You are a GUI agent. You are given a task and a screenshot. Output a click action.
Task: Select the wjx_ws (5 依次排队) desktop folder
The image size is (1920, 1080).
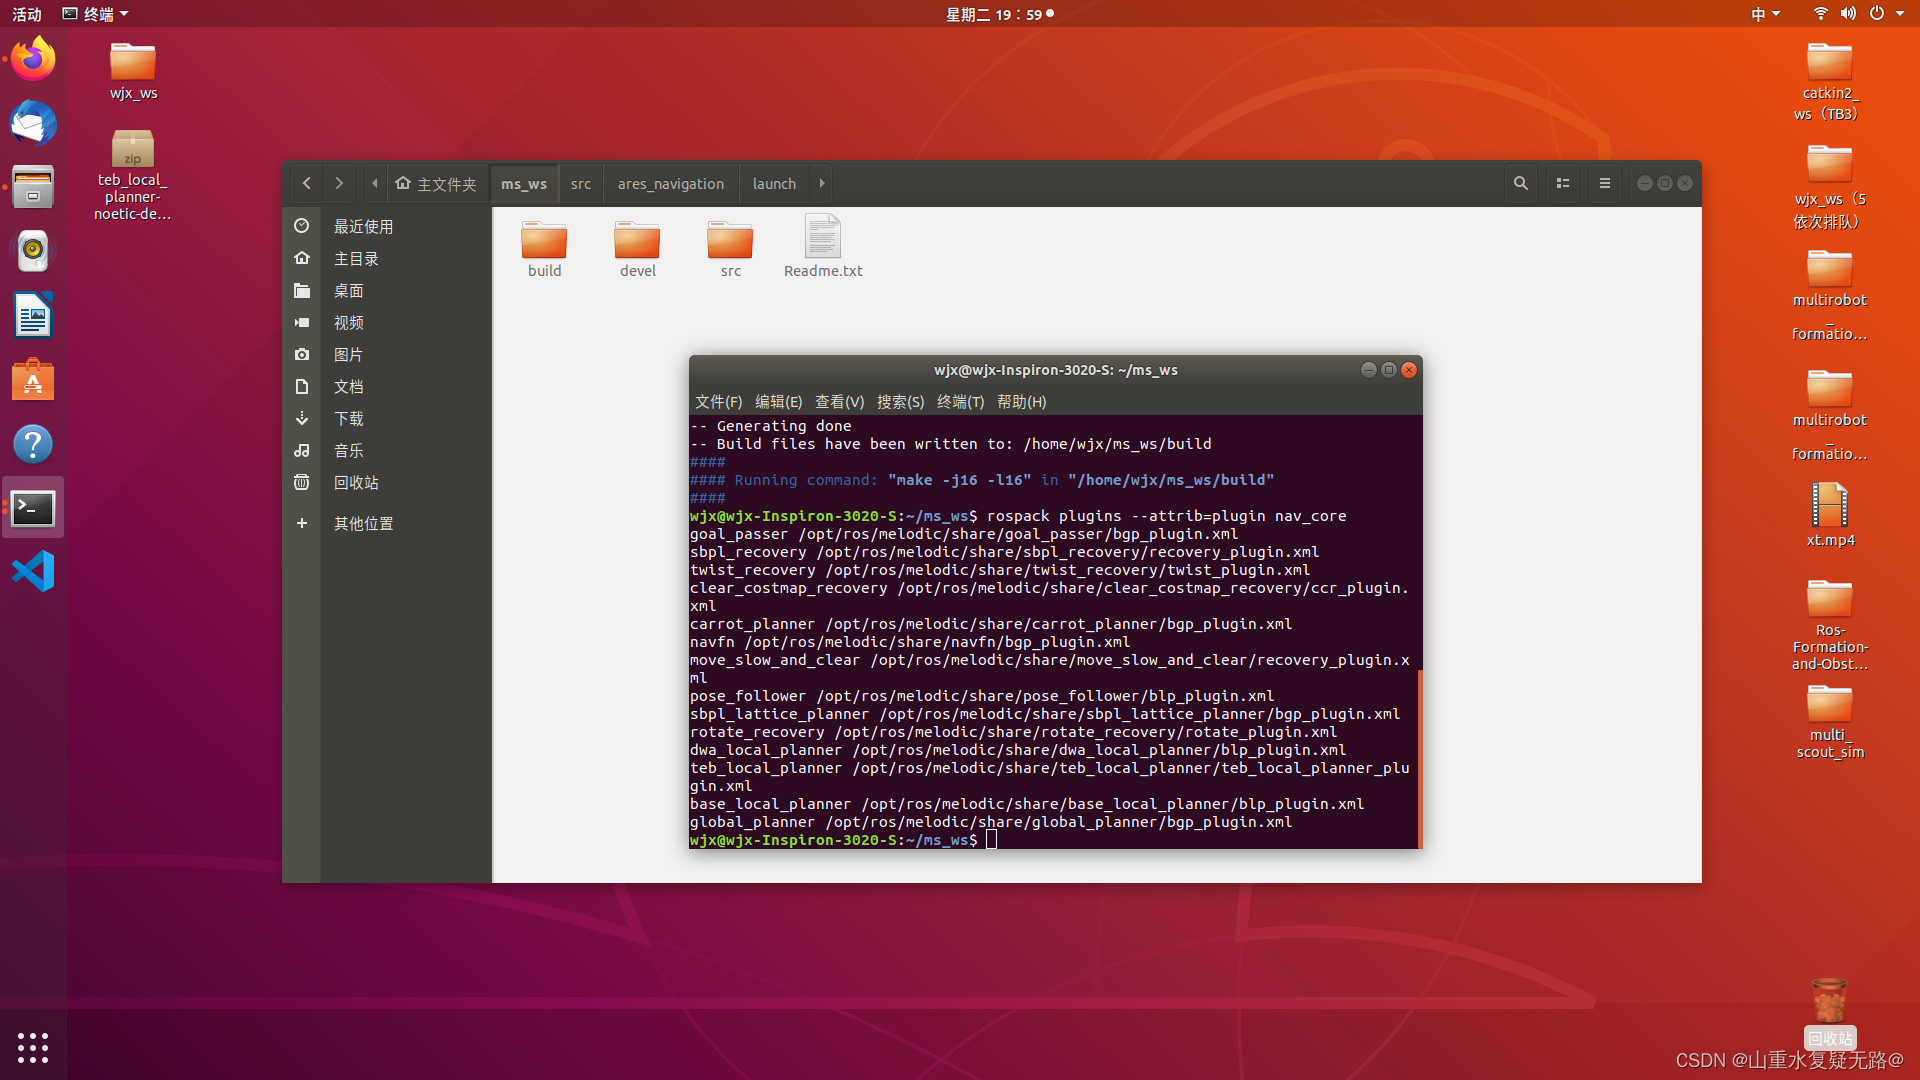pyautogui.click(x=1829, y=188)
